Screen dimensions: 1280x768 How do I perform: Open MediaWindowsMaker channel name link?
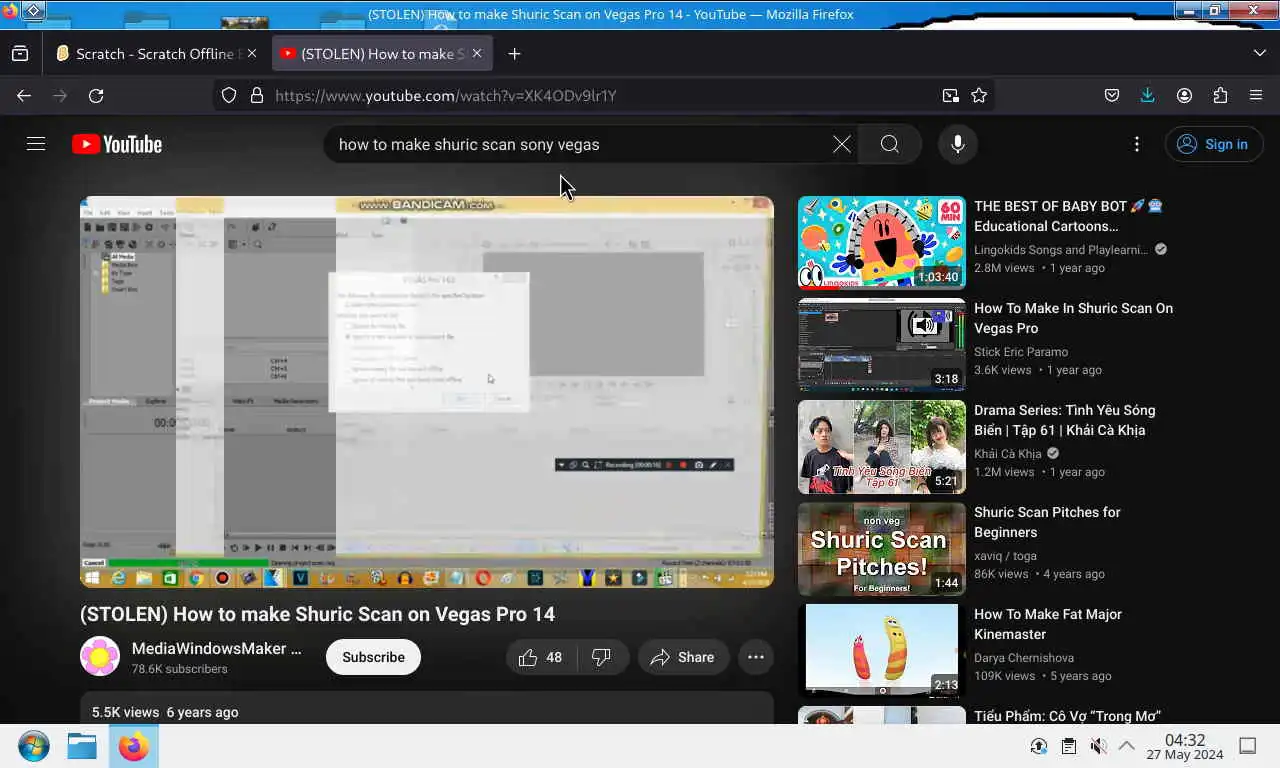pos(217,648)
